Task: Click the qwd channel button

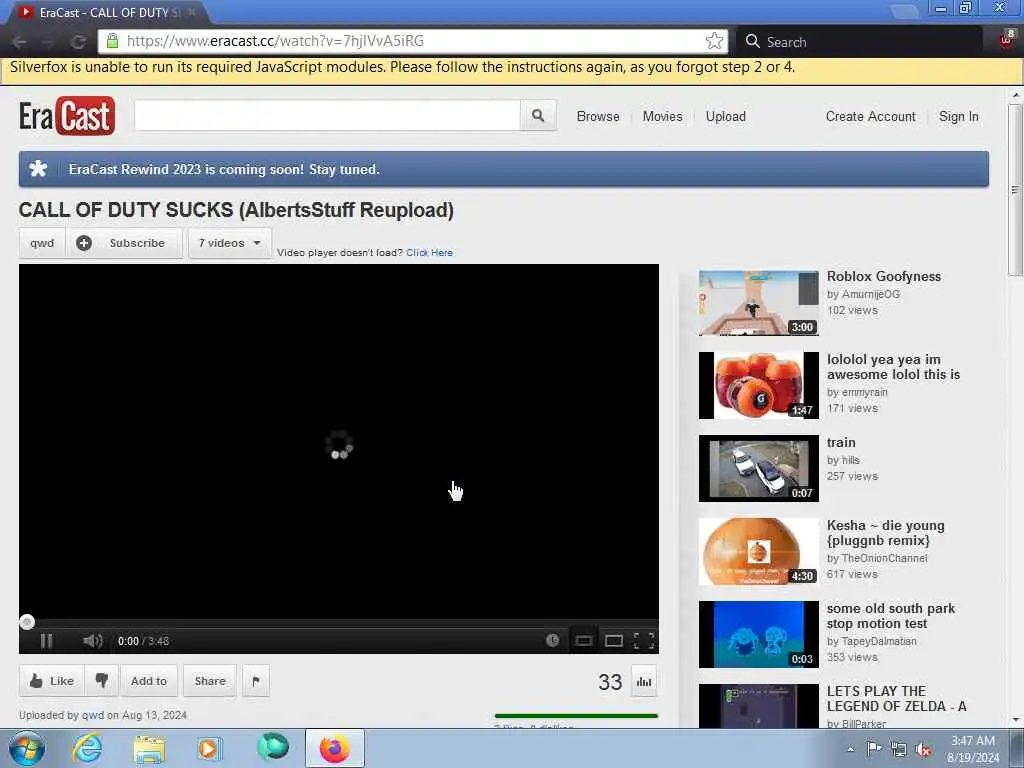Action: (42, 243)
